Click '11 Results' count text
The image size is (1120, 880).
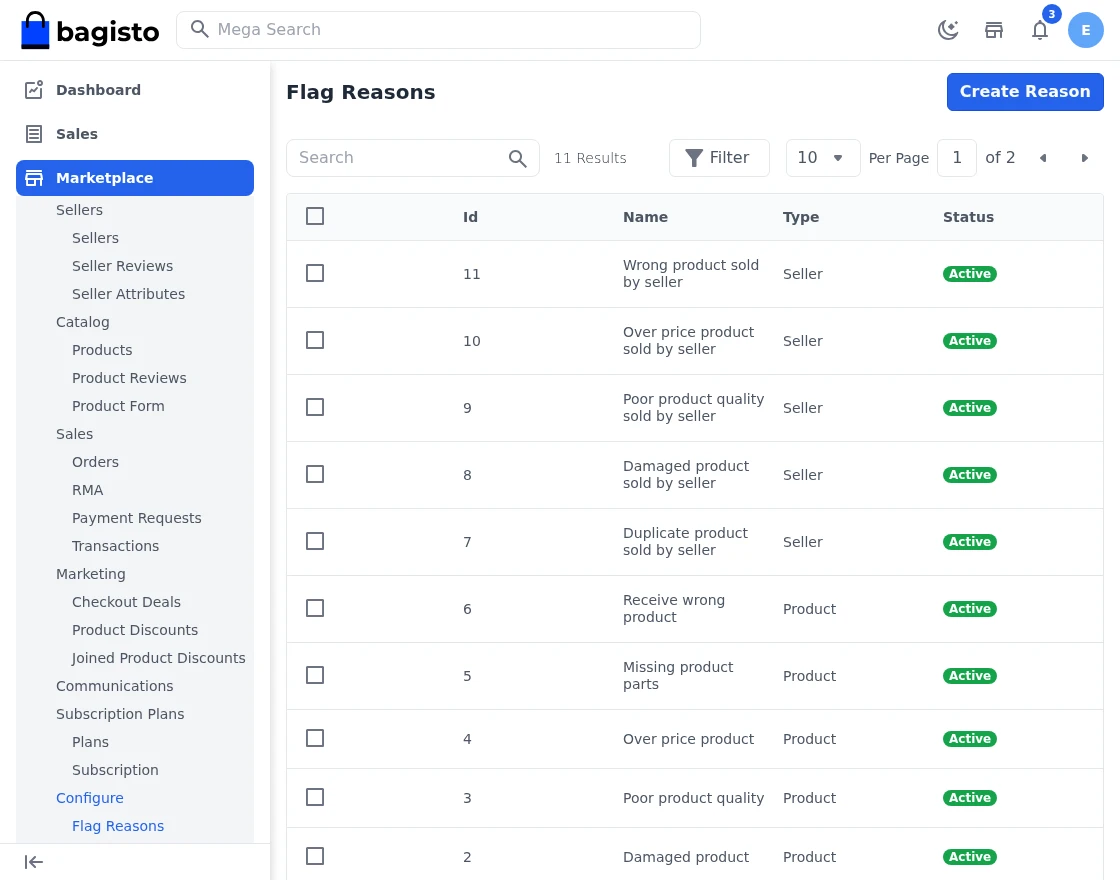tap(590, 159)
